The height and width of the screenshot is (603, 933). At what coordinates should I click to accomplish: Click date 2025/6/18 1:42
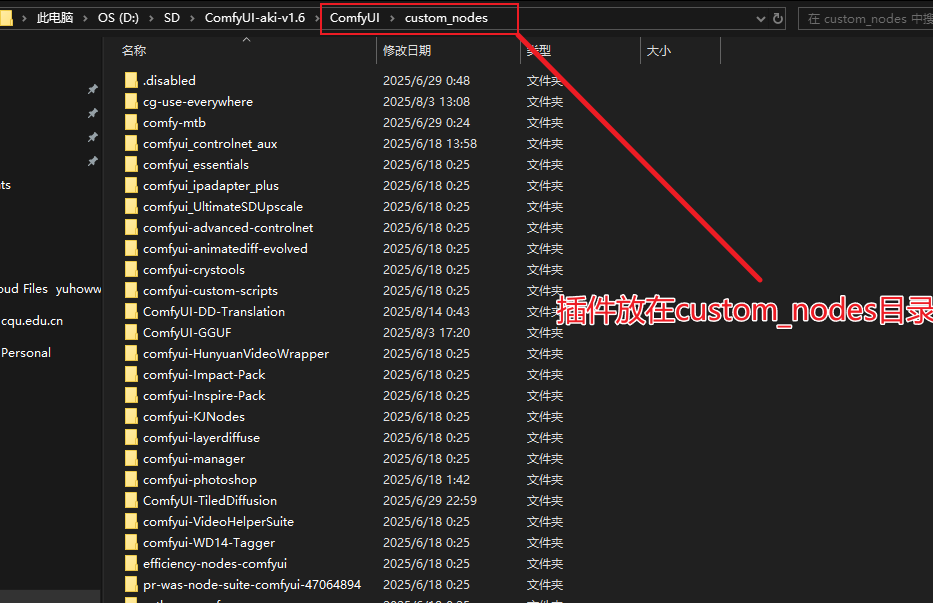coord(426,480)
